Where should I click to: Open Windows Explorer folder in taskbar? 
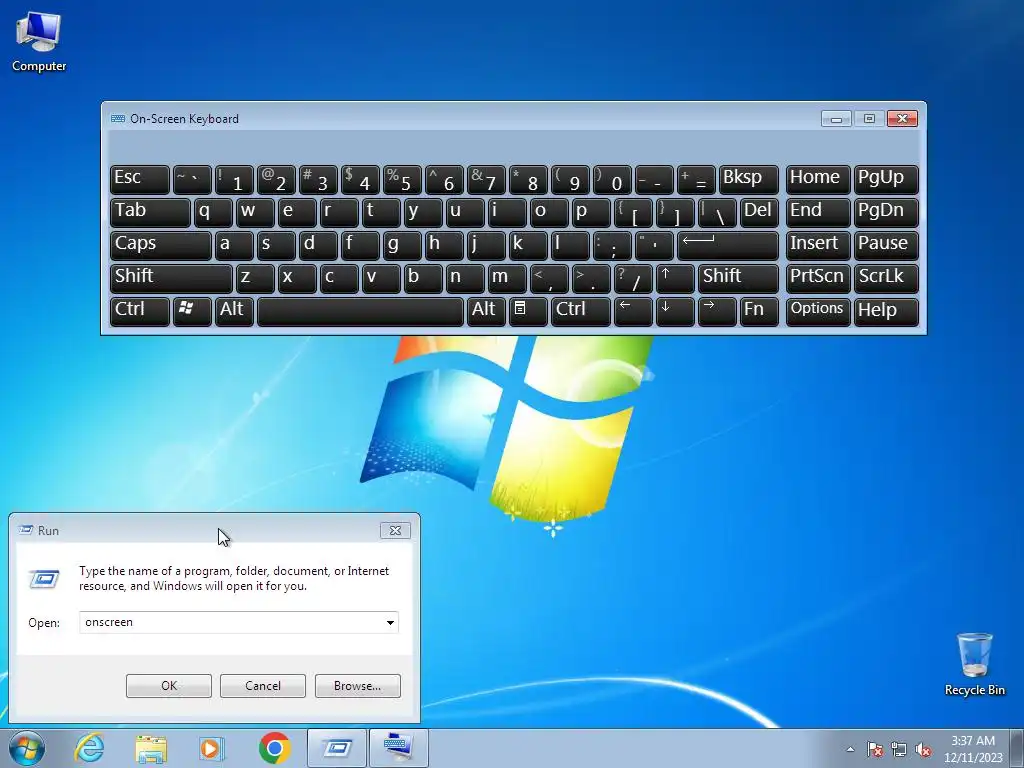click(x=151, y=748)
